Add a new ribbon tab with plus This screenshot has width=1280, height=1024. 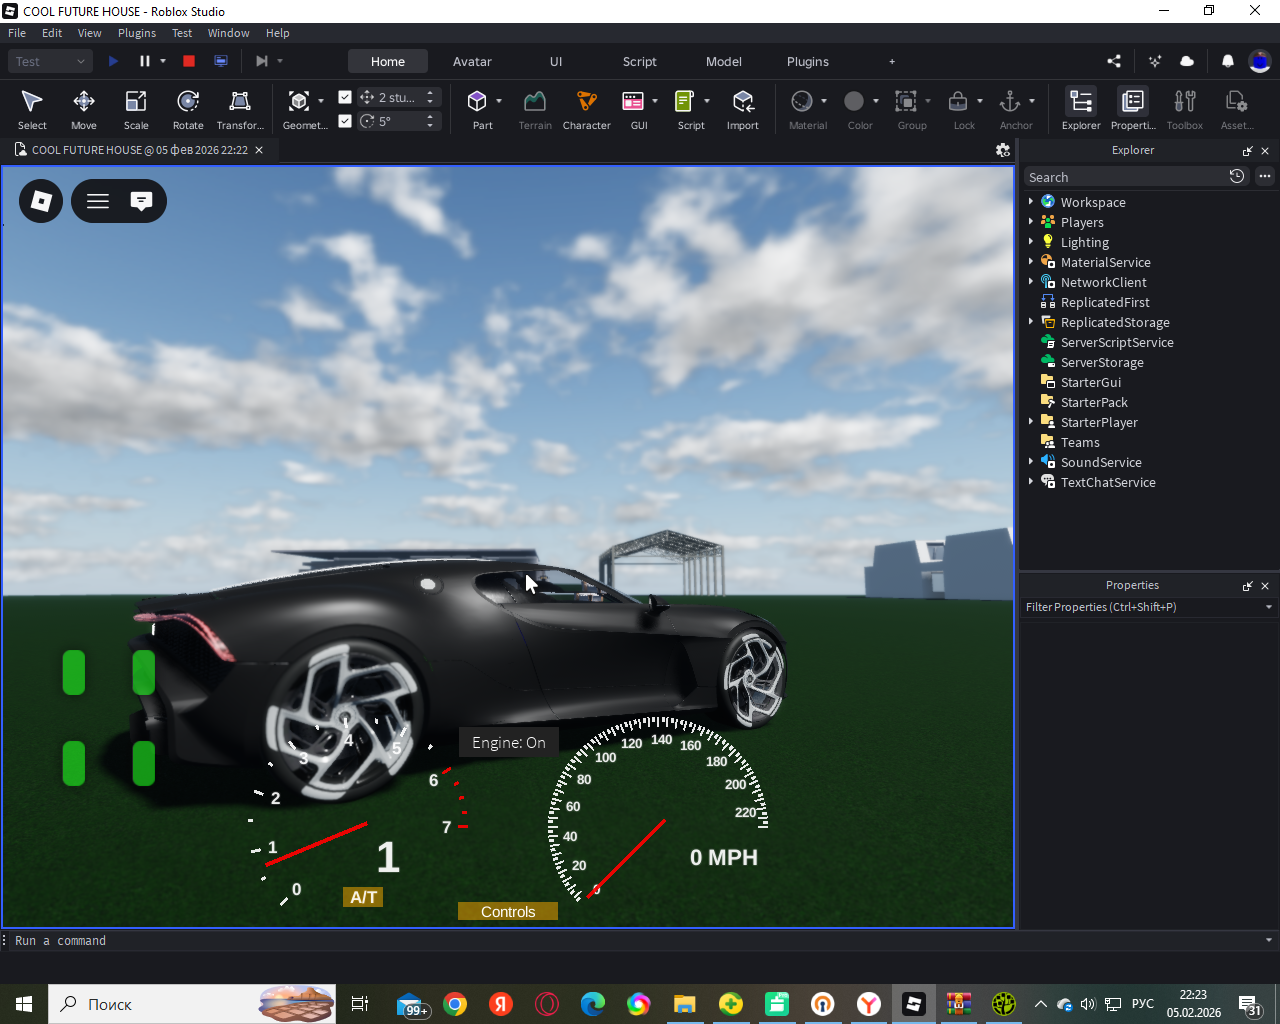[892, 61]
